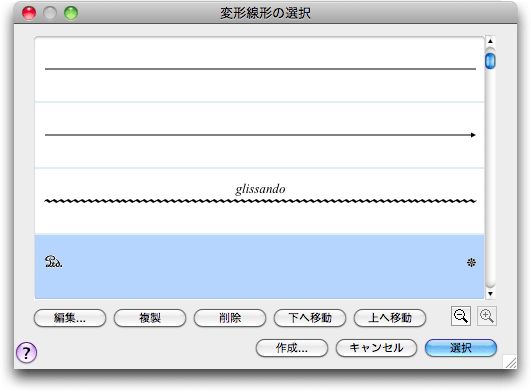Move the selection down with 下へ移動
The image size is (531, 392).
(x=310, y=318)
